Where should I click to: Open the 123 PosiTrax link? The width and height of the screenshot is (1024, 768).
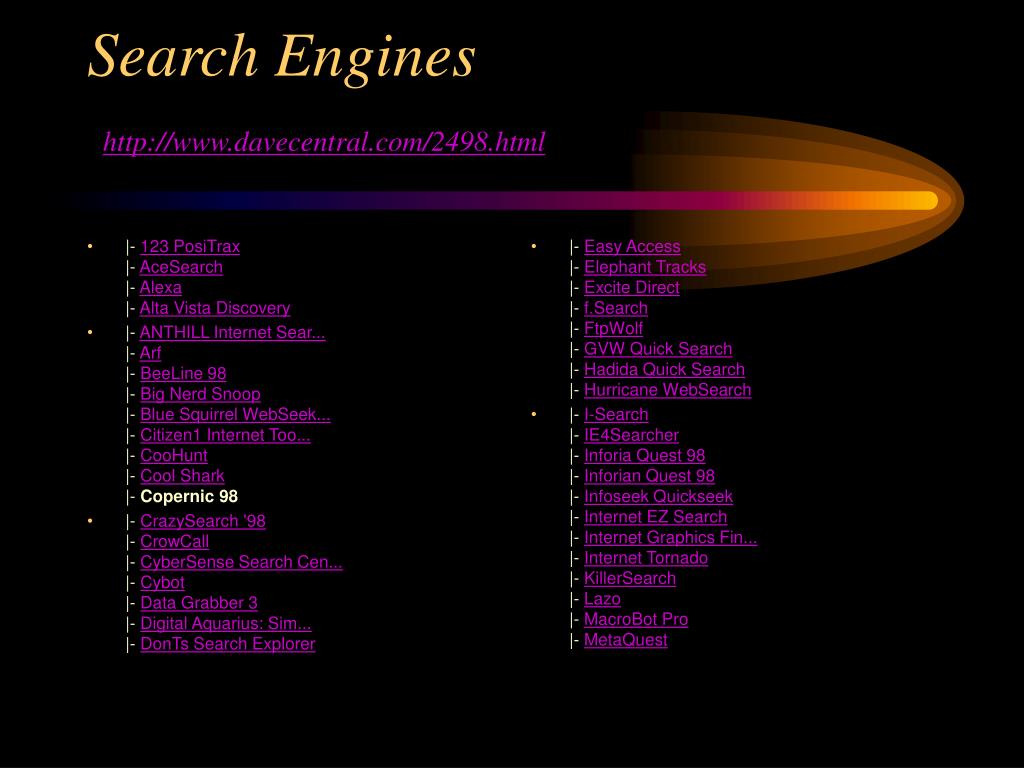[190, 246]
